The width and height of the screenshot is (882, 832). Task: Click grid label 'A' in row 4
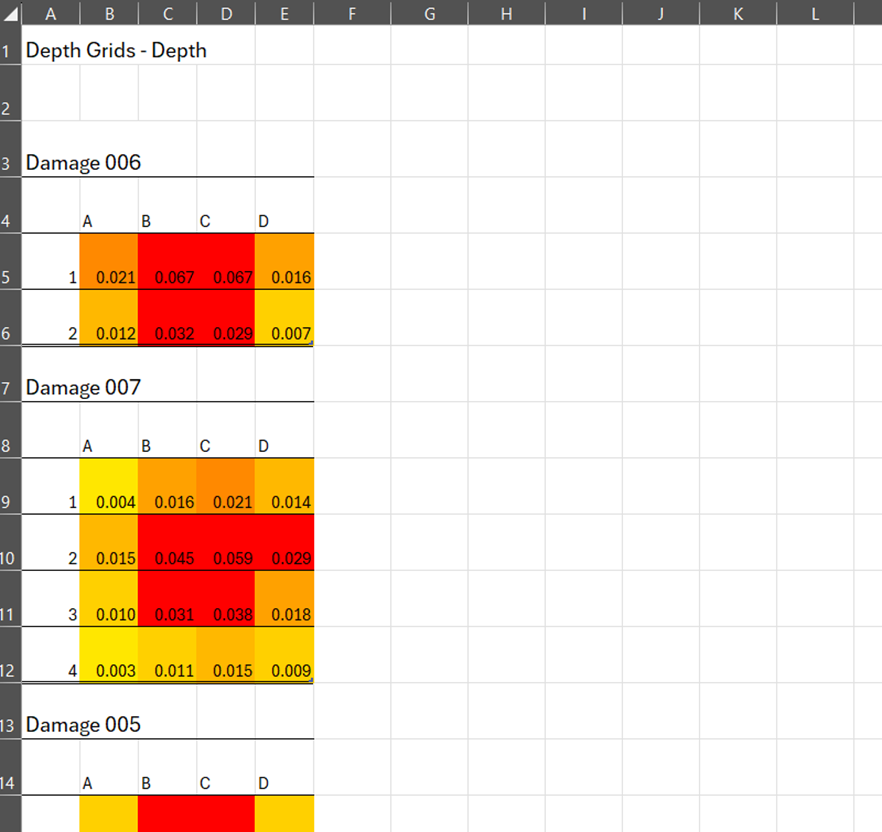click(87, 221)
